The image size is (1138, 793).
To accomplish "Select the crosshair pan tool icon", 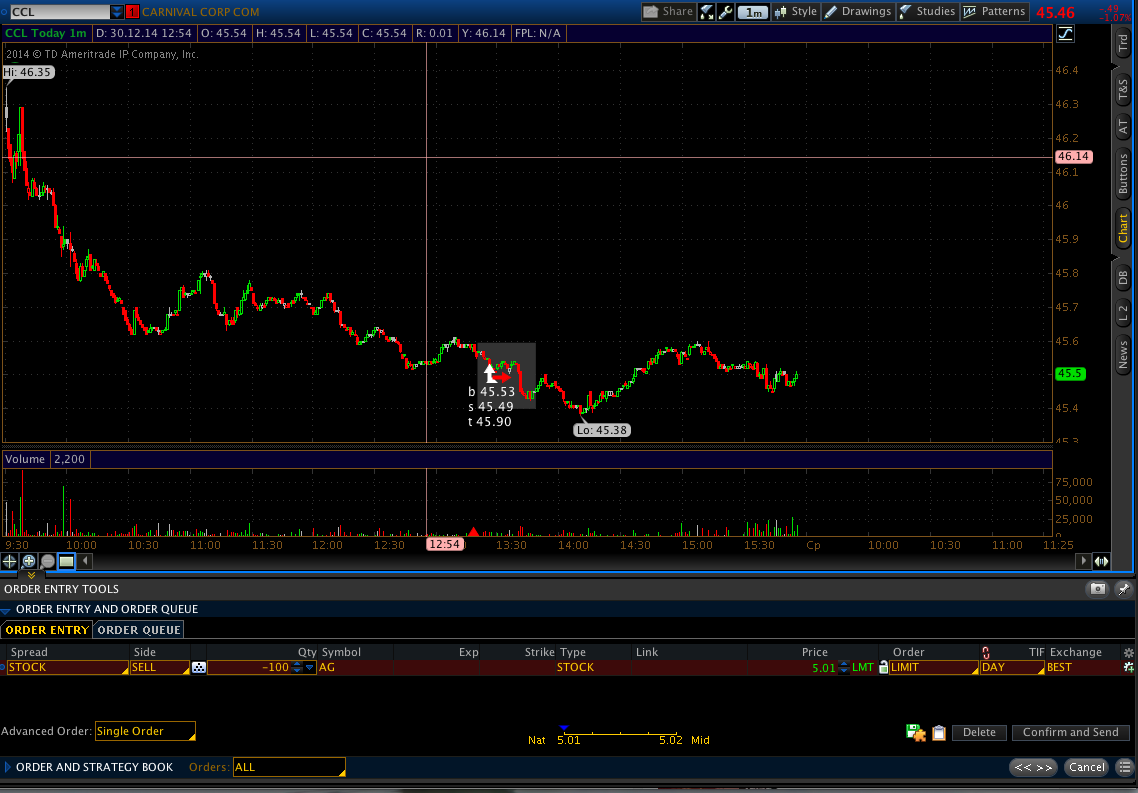I will (9, 561).
